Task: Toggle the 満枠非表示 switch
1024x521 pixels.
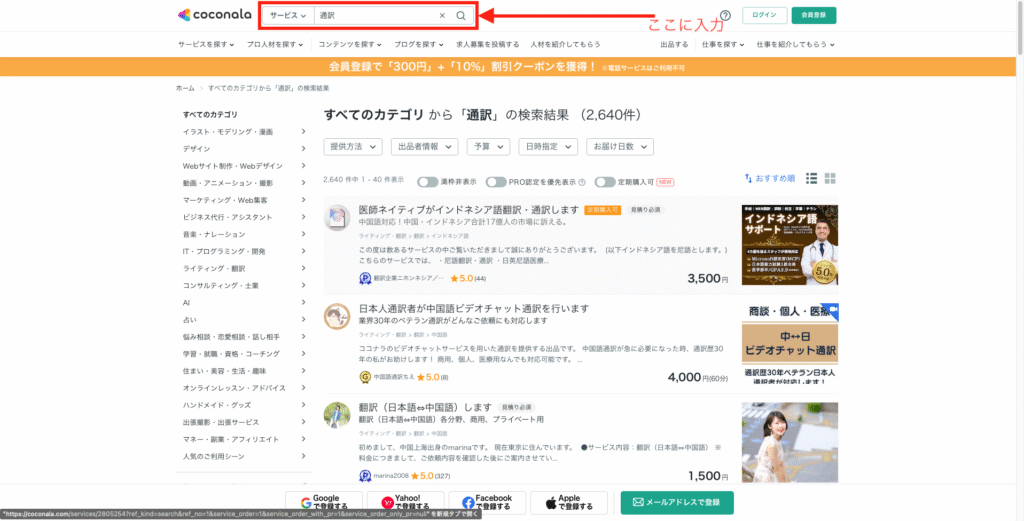Action: click(428, 182)
